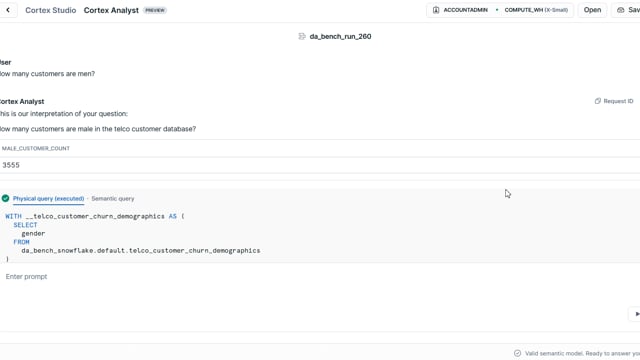Click the role icon beside ACCOUNTADMIN

[x=436, y=10]
